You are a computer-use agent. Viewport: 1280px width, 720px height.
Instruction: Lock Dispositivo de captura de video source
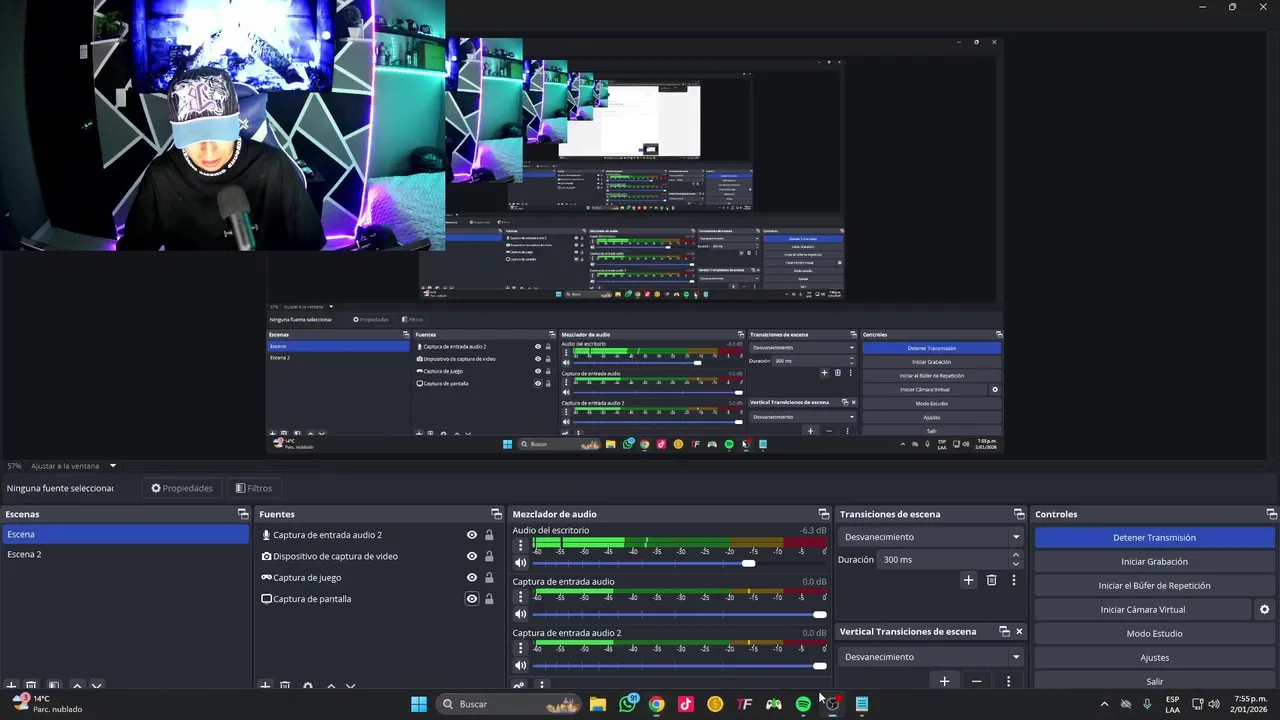tap(489, 556)
